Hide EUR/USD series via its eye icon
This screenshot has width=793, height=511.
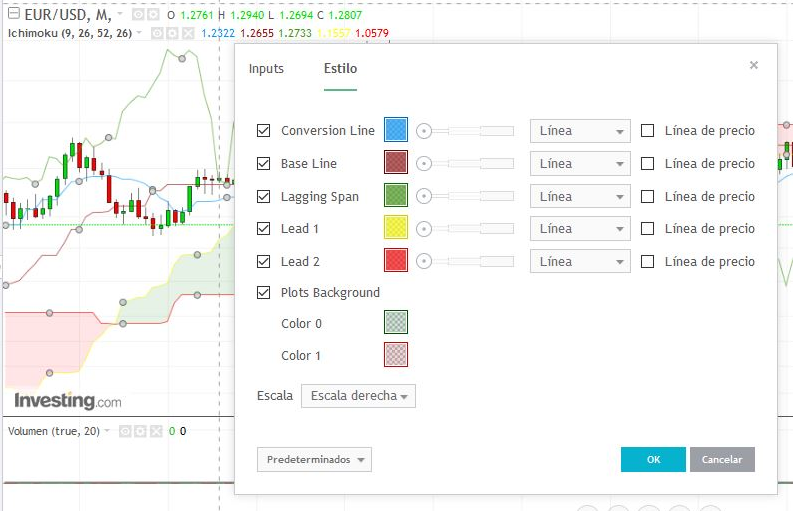pos(138,15)
